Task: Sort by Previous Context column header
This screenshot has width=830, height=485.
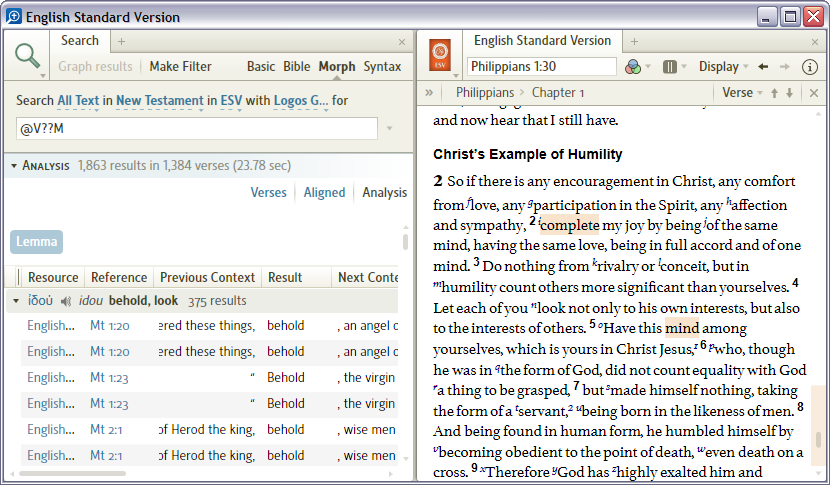Action: point(207,277)
